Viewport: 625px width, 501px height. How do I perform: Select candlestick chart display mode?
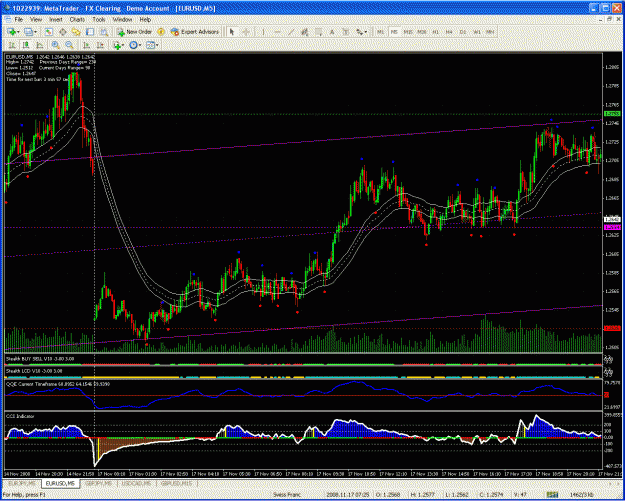(x=26, y=45)
